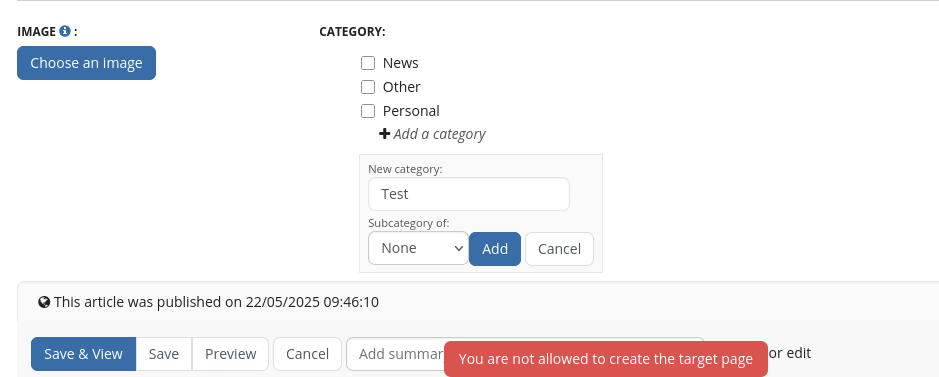
Task: Click into the Add summary input field
Action: pos(395,354)
